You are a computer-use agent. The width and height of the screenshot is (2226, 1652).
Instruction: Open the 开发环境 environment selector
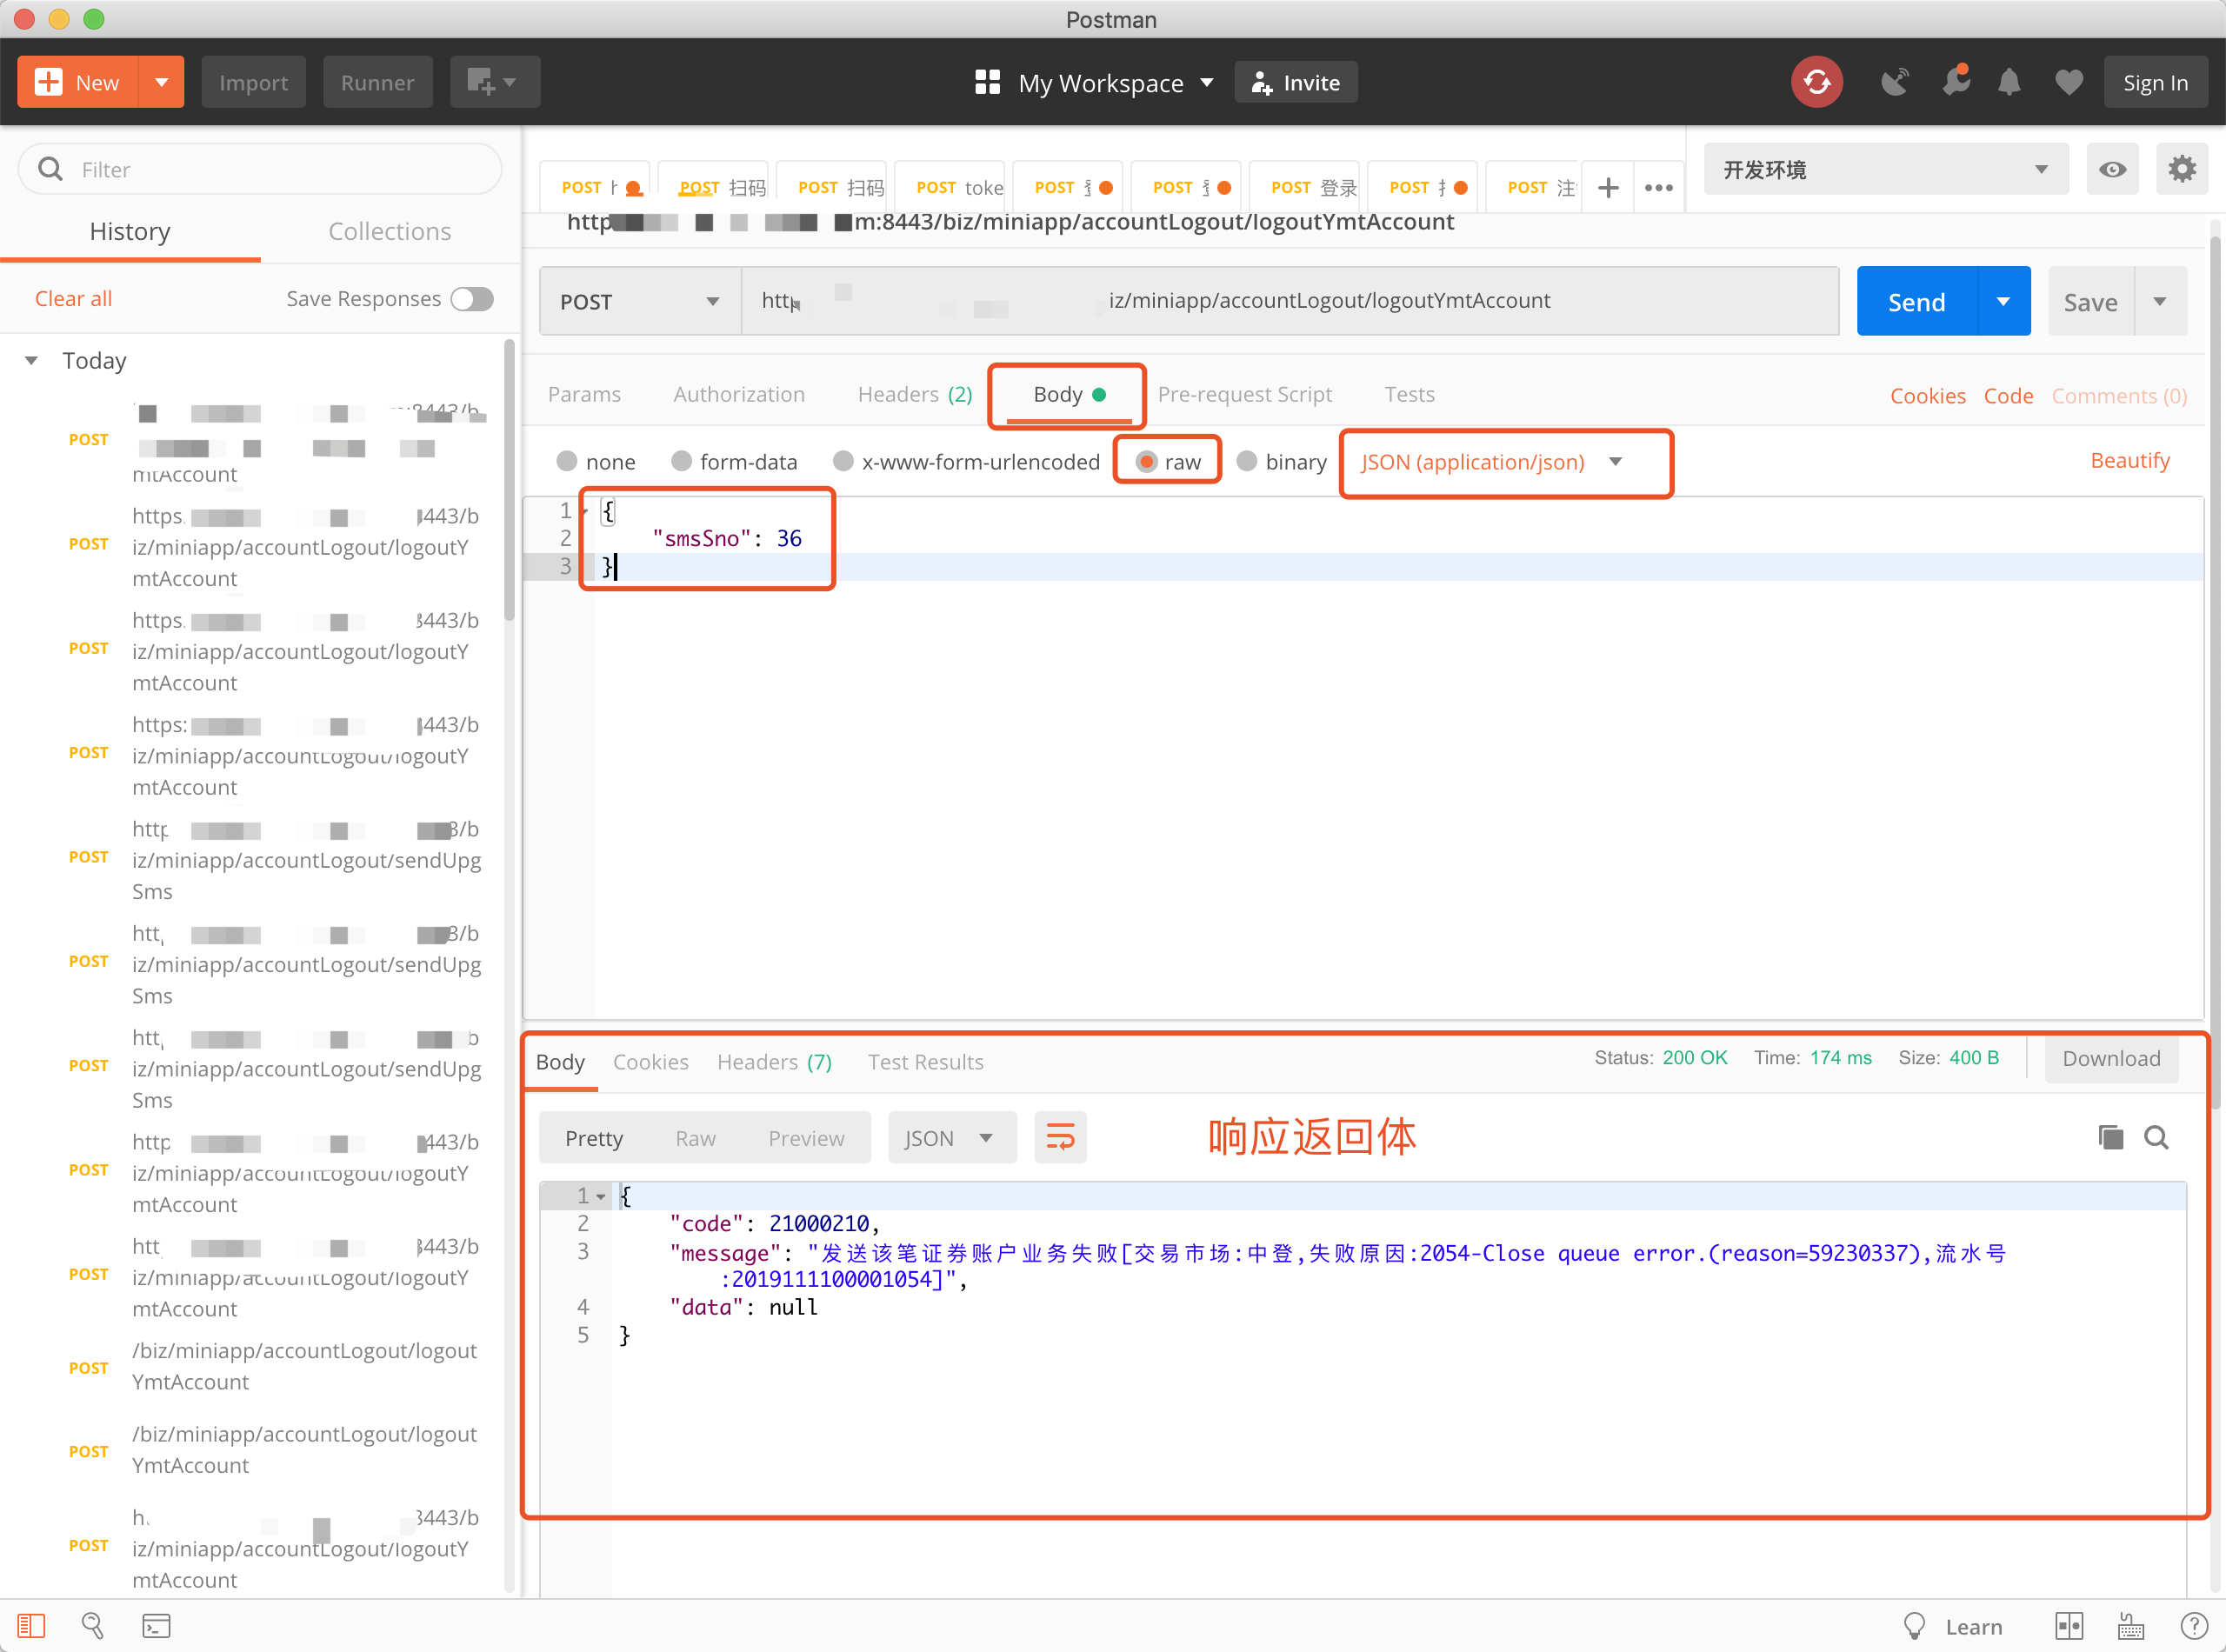pyautogui.click(x=1884, y=169)
